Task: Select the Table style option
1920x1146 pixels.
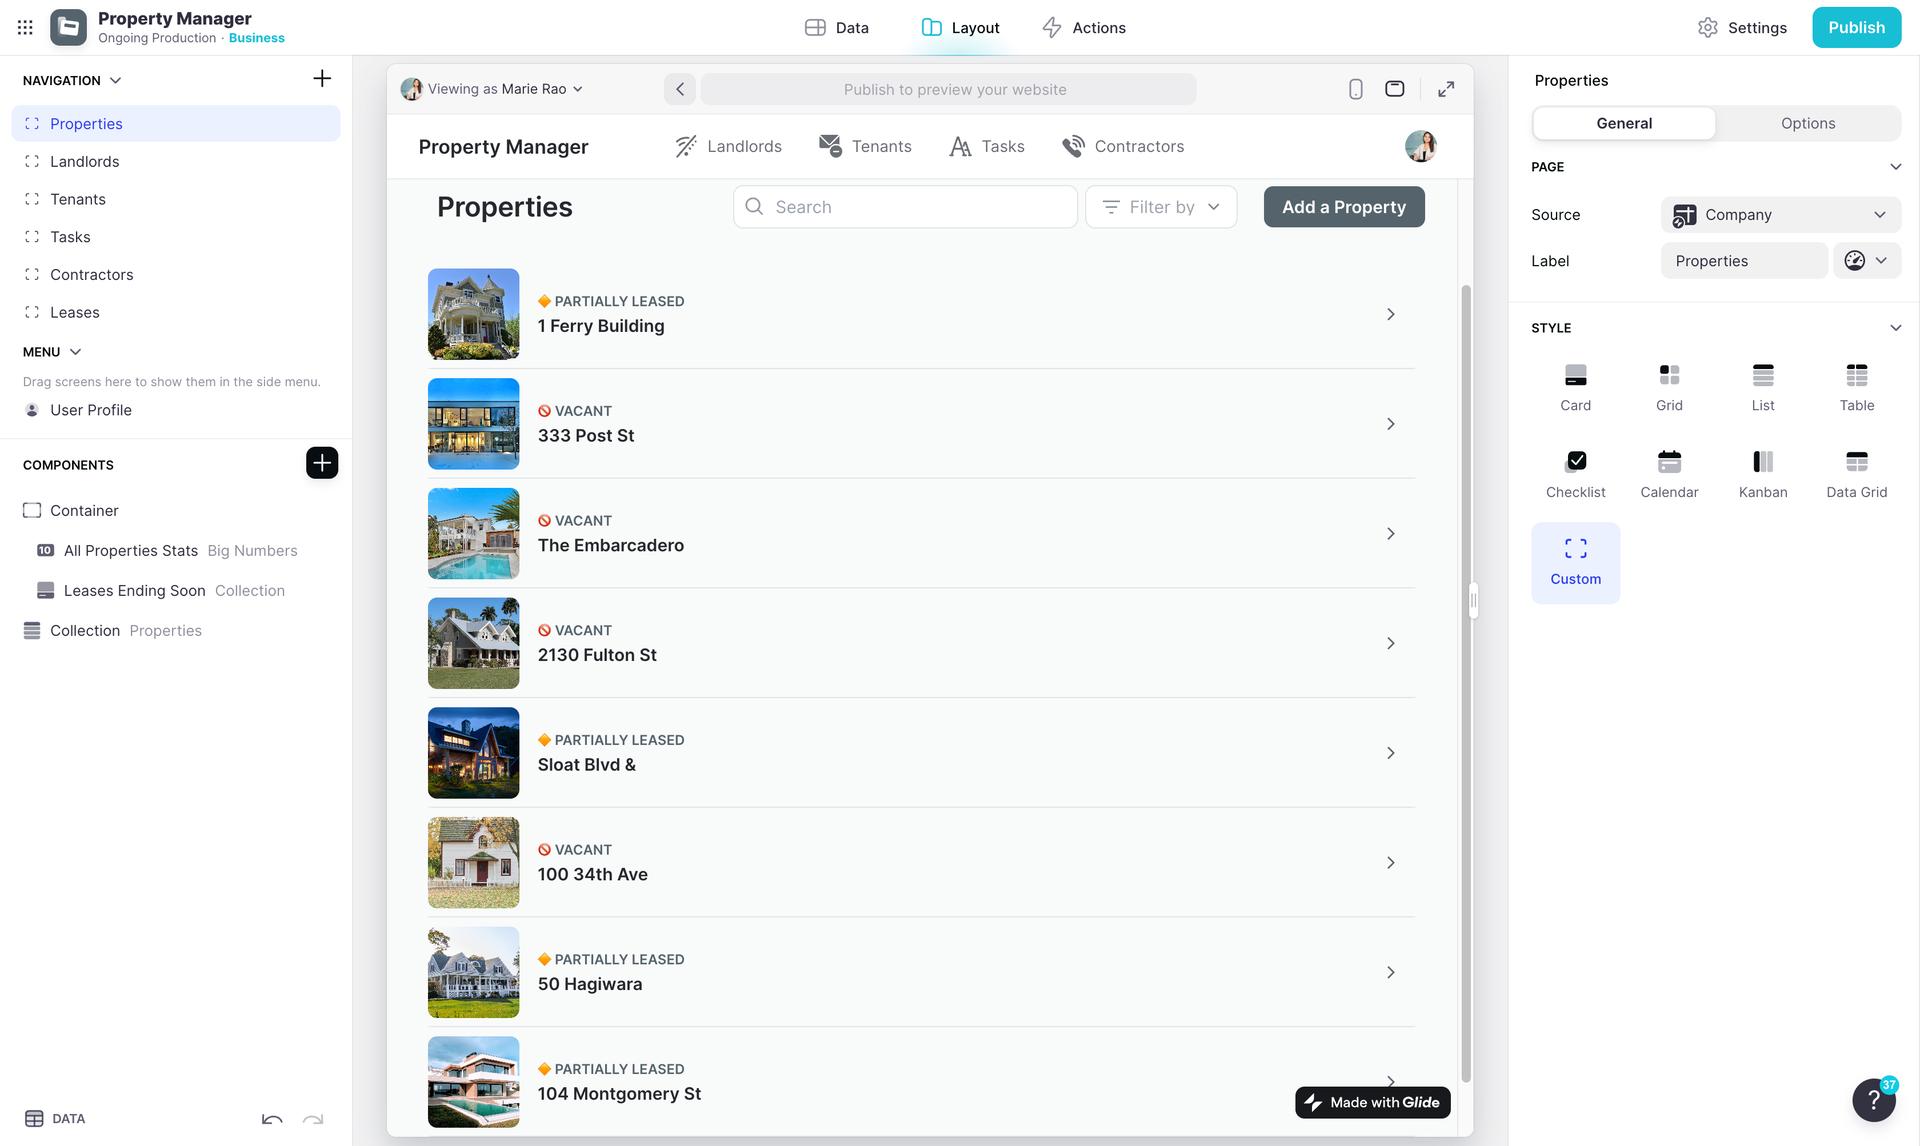Action: coord(1856,377)
